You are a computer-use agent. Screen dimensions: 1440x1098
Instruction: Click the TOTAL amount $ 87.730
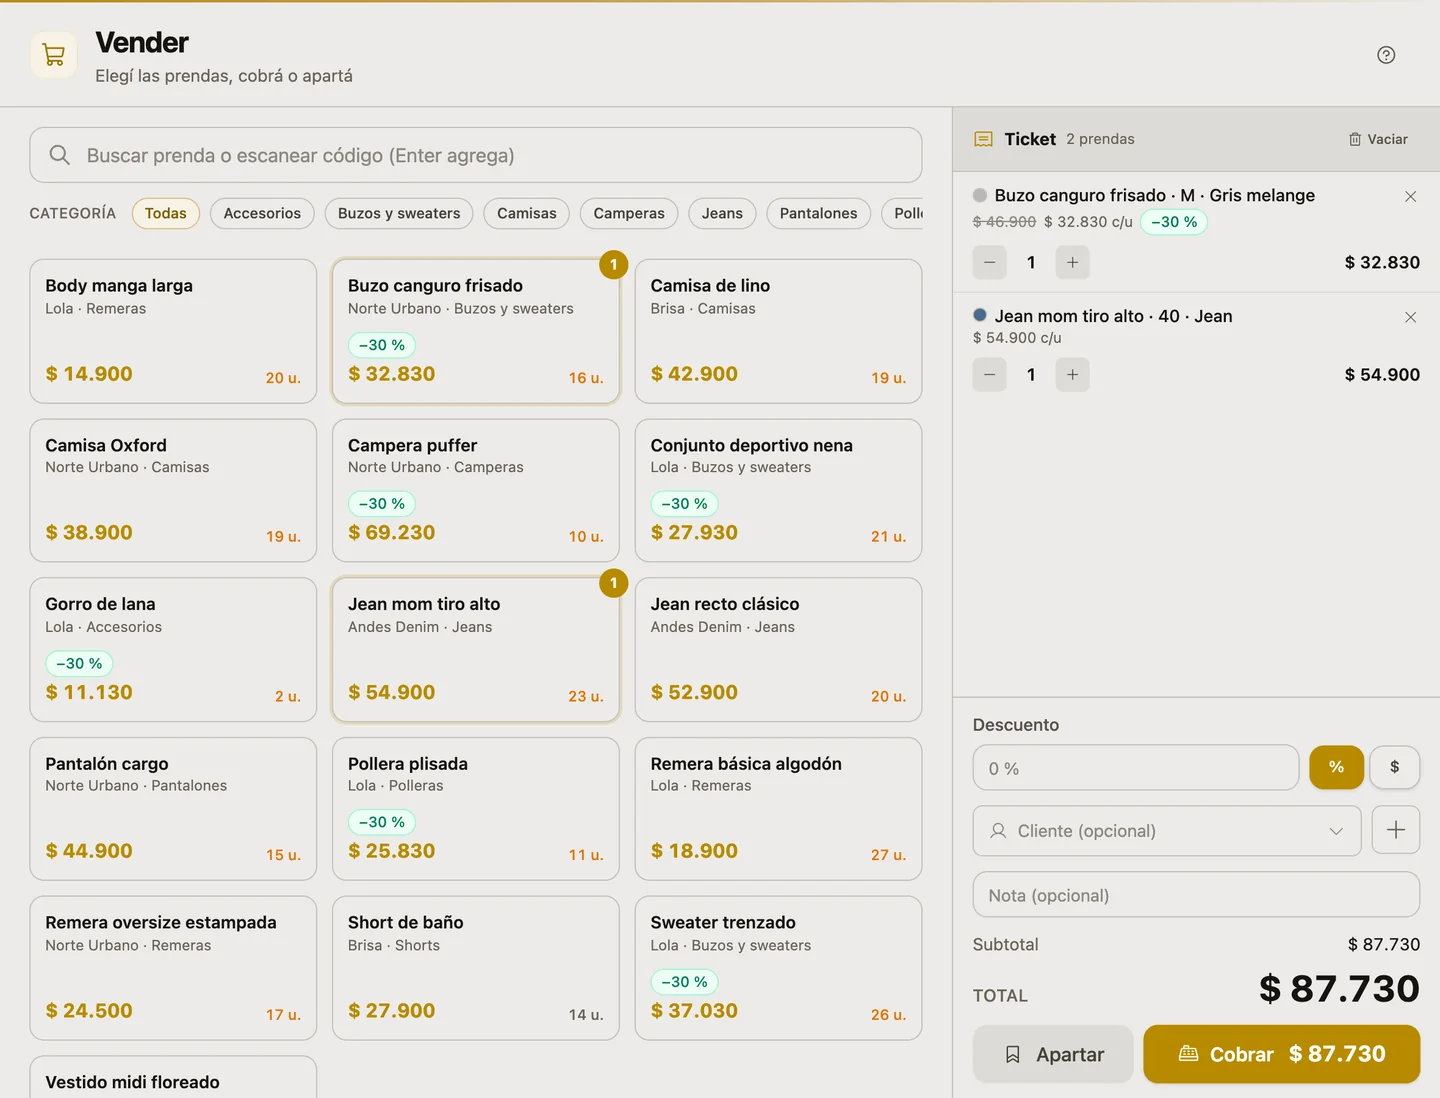tap(1339, 989)
